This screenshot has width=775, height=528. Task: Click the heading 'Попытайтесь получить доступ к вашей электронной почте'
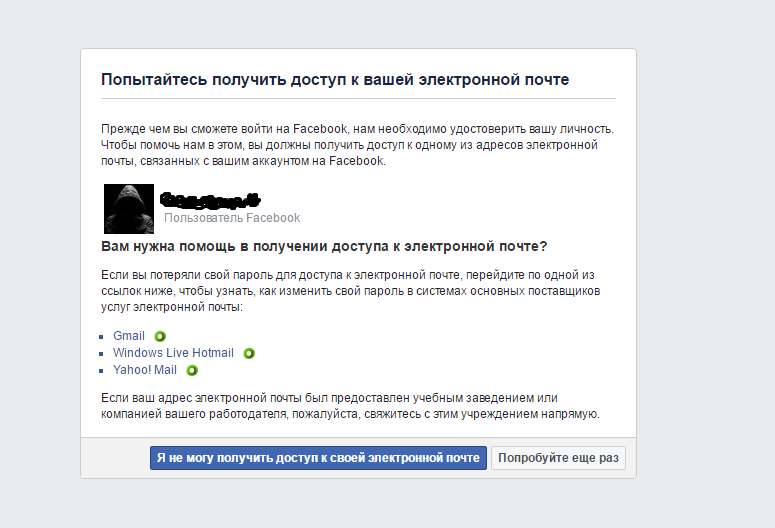point(335,80)
